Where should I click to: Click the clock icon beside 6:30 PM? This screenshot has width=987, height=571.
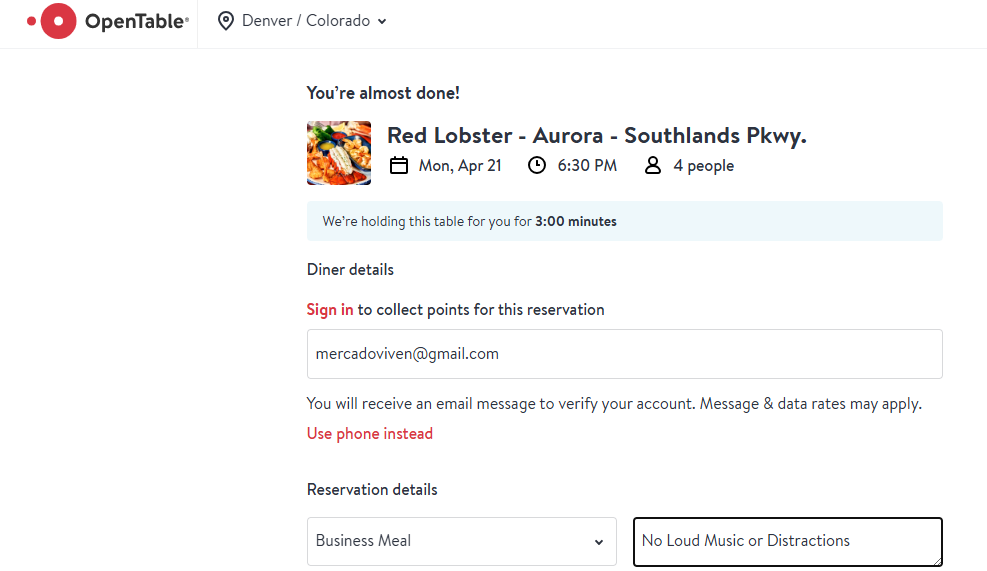tap(537, 165)
